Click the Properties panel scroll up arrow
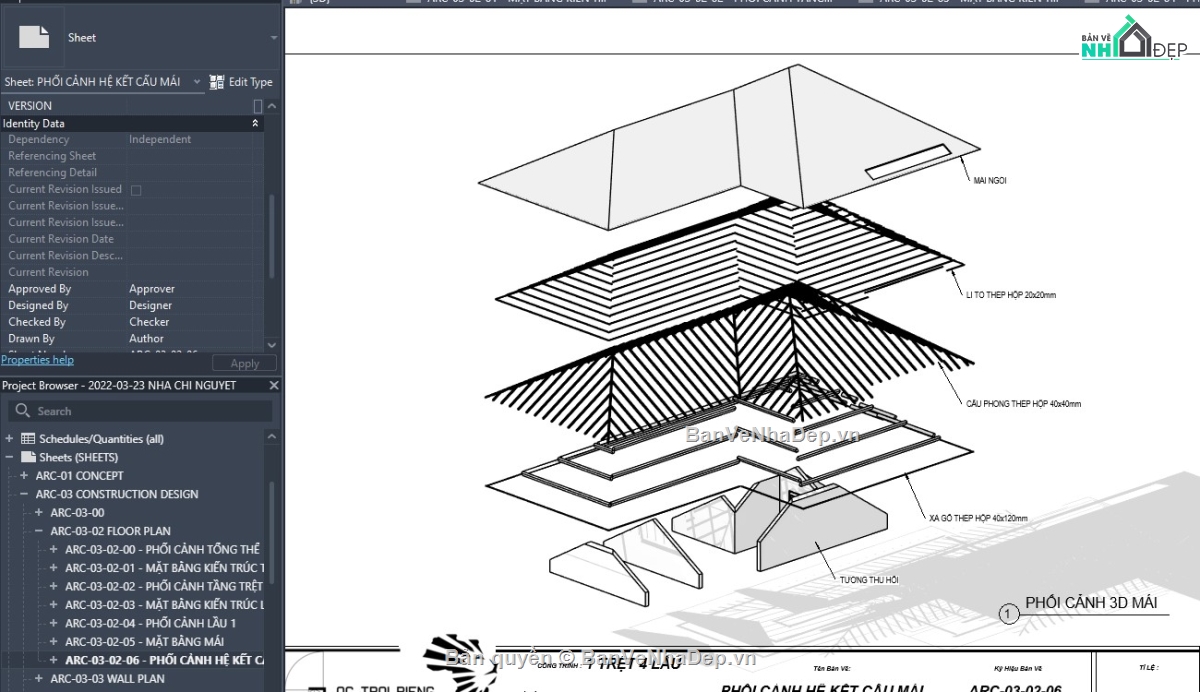The image size is (1200, 692). (272, 106)
